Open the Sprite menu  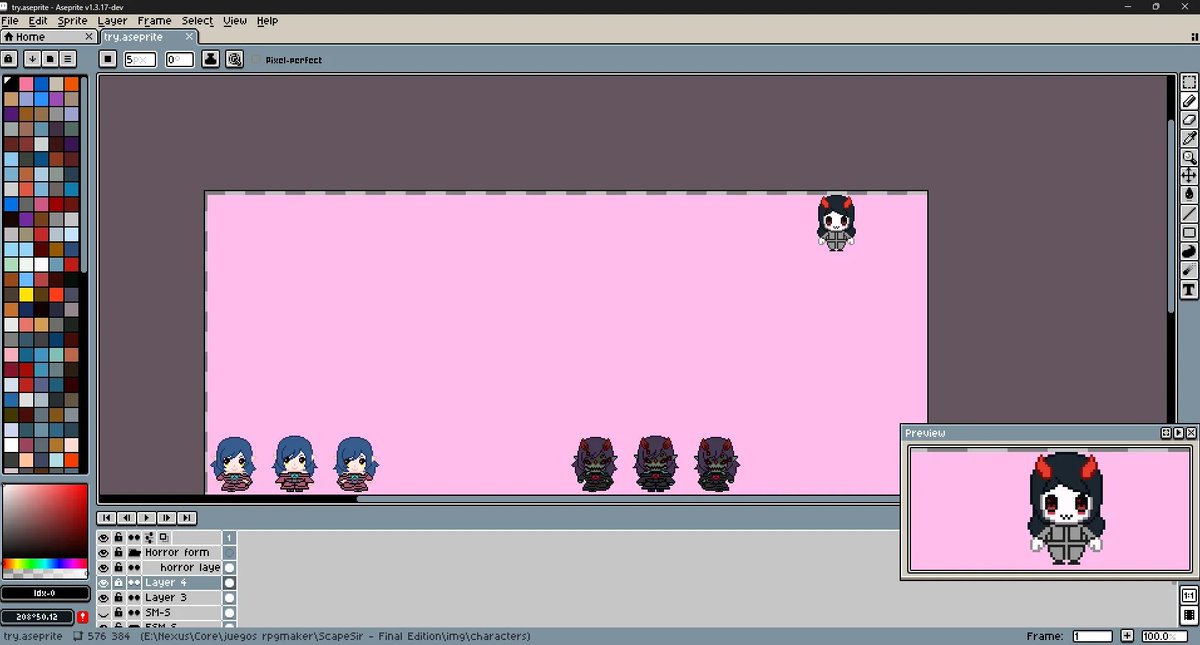click(x=72, y=20)
